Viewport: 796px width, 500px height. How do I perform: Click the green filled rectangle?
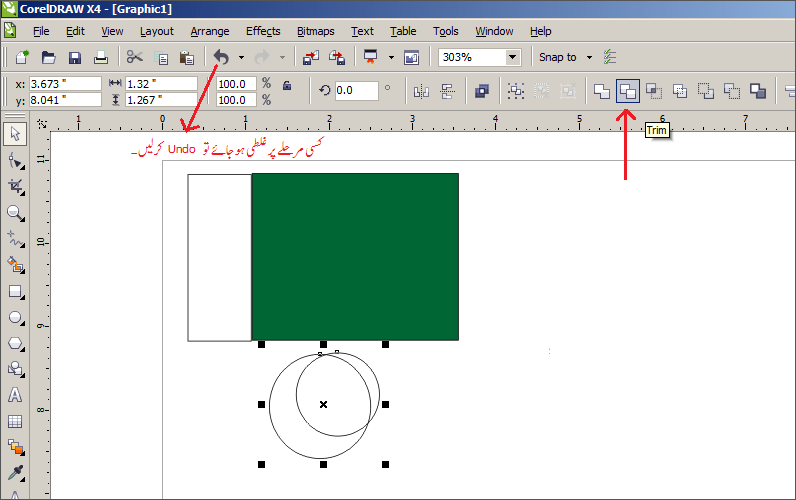coord(355,256)
